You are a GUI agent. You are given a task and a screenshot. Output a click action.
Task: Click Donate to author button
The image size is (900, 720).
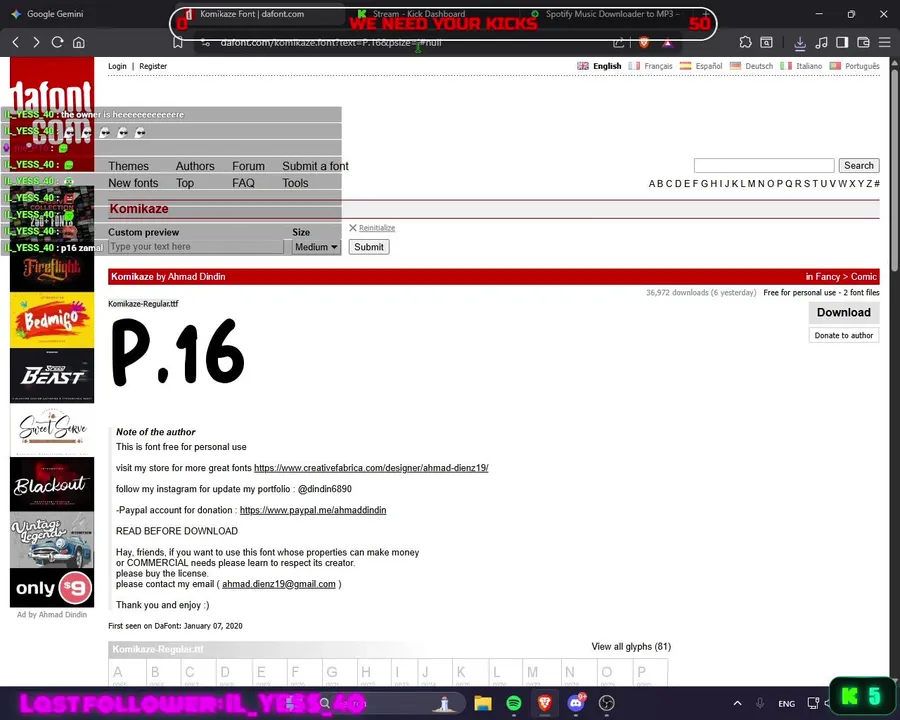(x=844, y=335)
